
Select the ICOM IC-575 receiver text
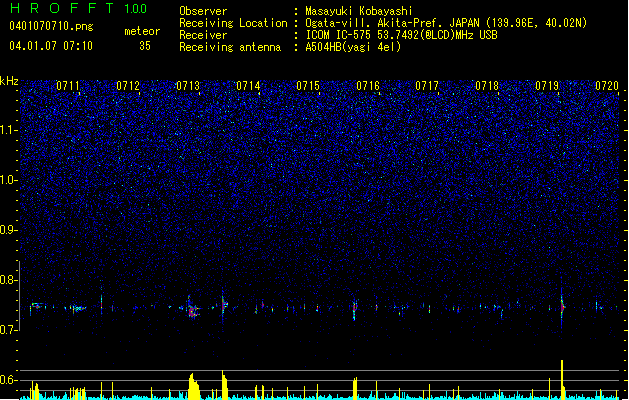point(401,35)
